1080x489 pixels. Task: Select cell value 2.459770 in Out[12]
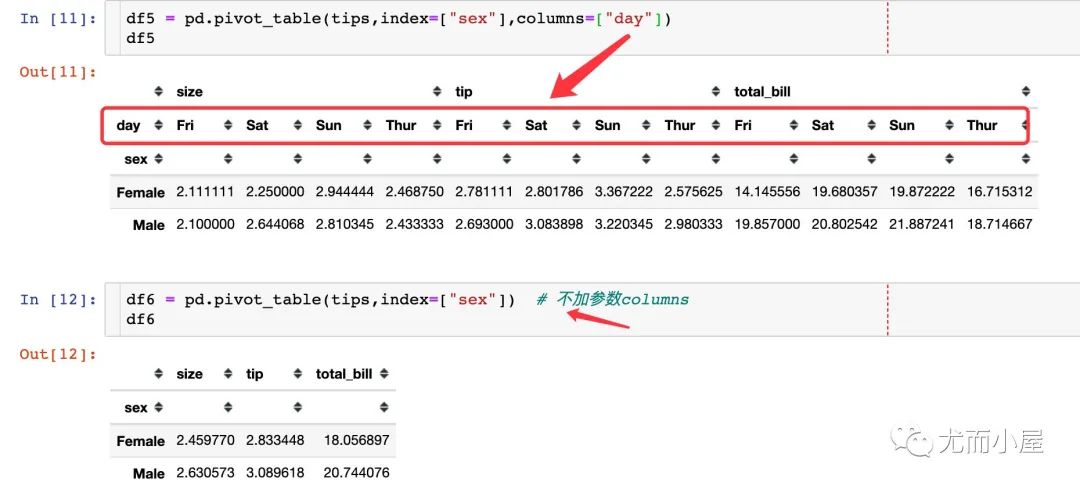tap(205, 441)
